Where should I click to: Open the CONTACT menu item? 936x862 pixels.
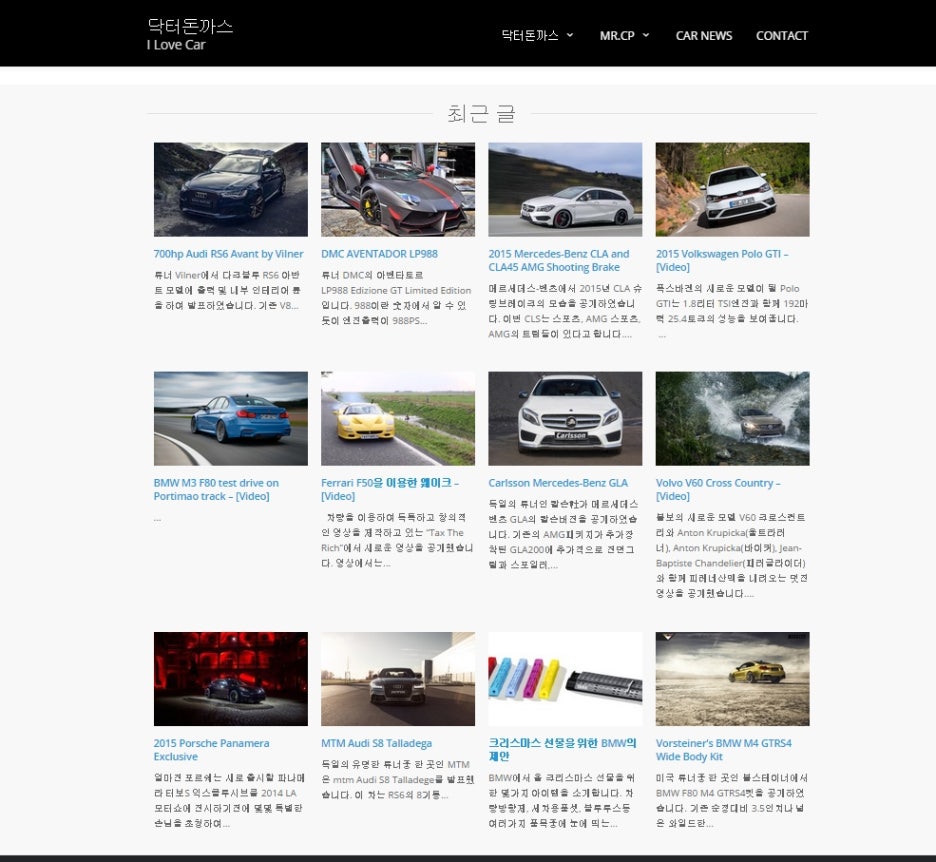click(x=781, y=36)
